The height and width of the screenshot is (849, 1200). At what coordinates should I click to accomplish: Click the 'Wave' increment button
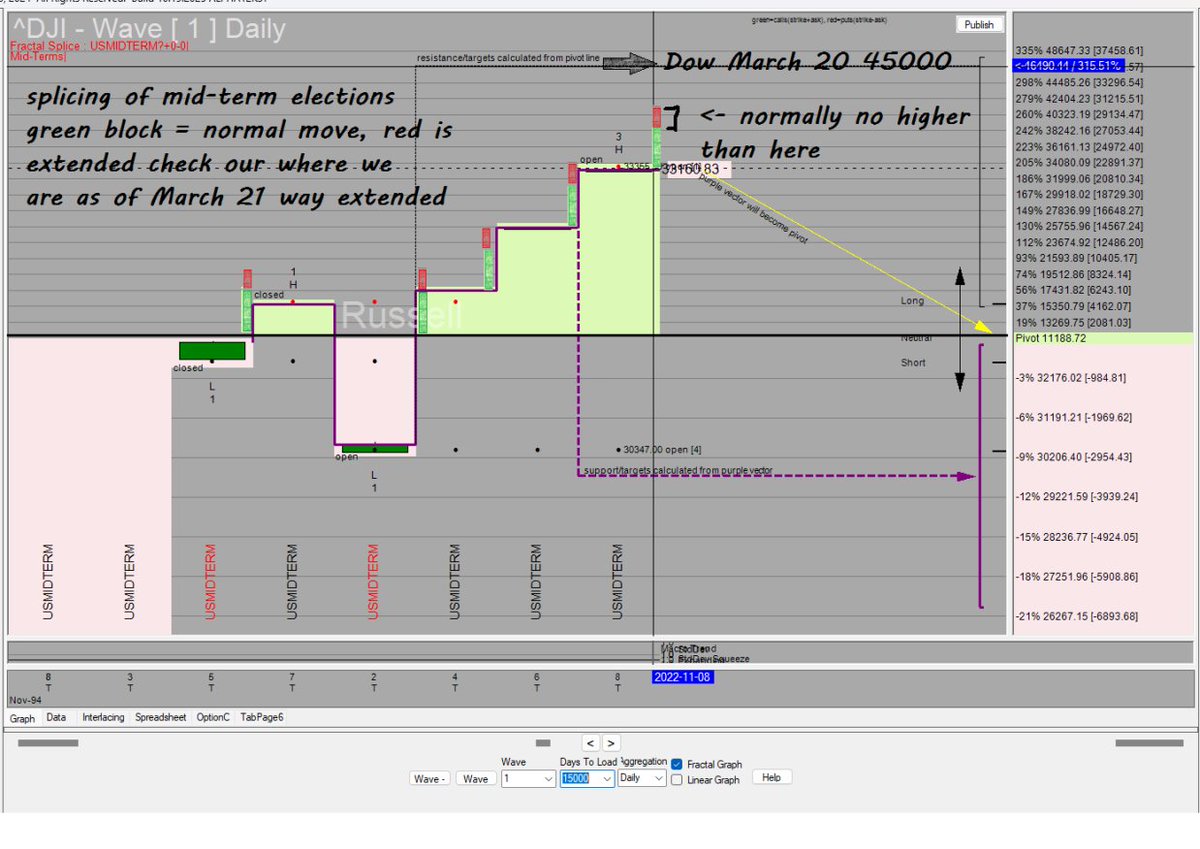coord(475,778)
